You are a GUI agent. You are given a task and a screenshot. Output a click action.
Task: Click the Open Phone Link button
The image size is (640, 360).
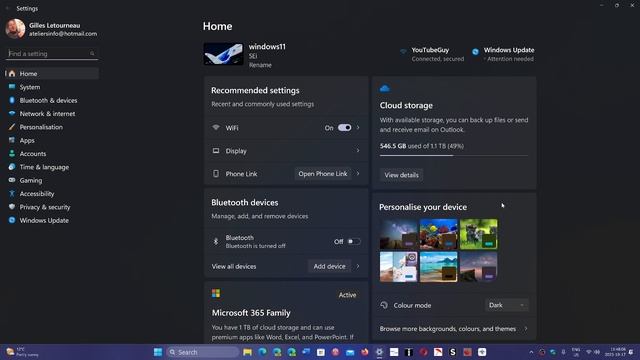[x=323, y=173]
